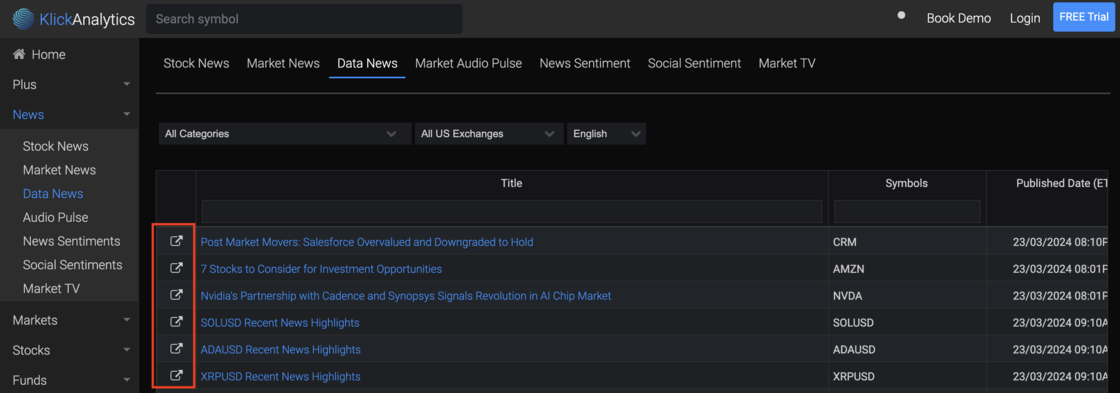
Task: Click the Symbols column filter box
Action: pyautogui.click(x=907, y=212)
